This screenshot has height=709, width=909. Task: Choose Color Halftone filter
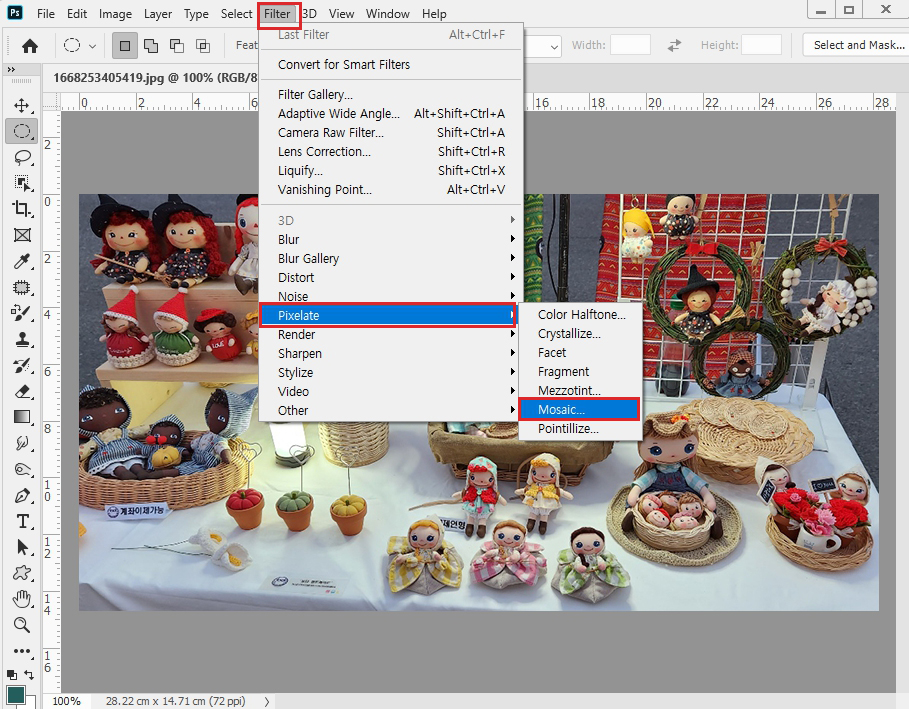580,314
